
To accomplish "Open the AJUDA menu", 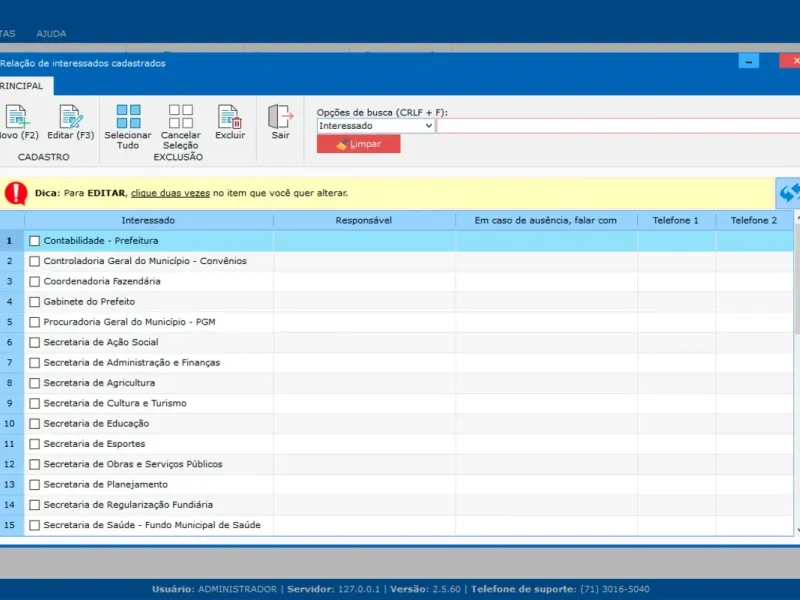I will point(51,34).
